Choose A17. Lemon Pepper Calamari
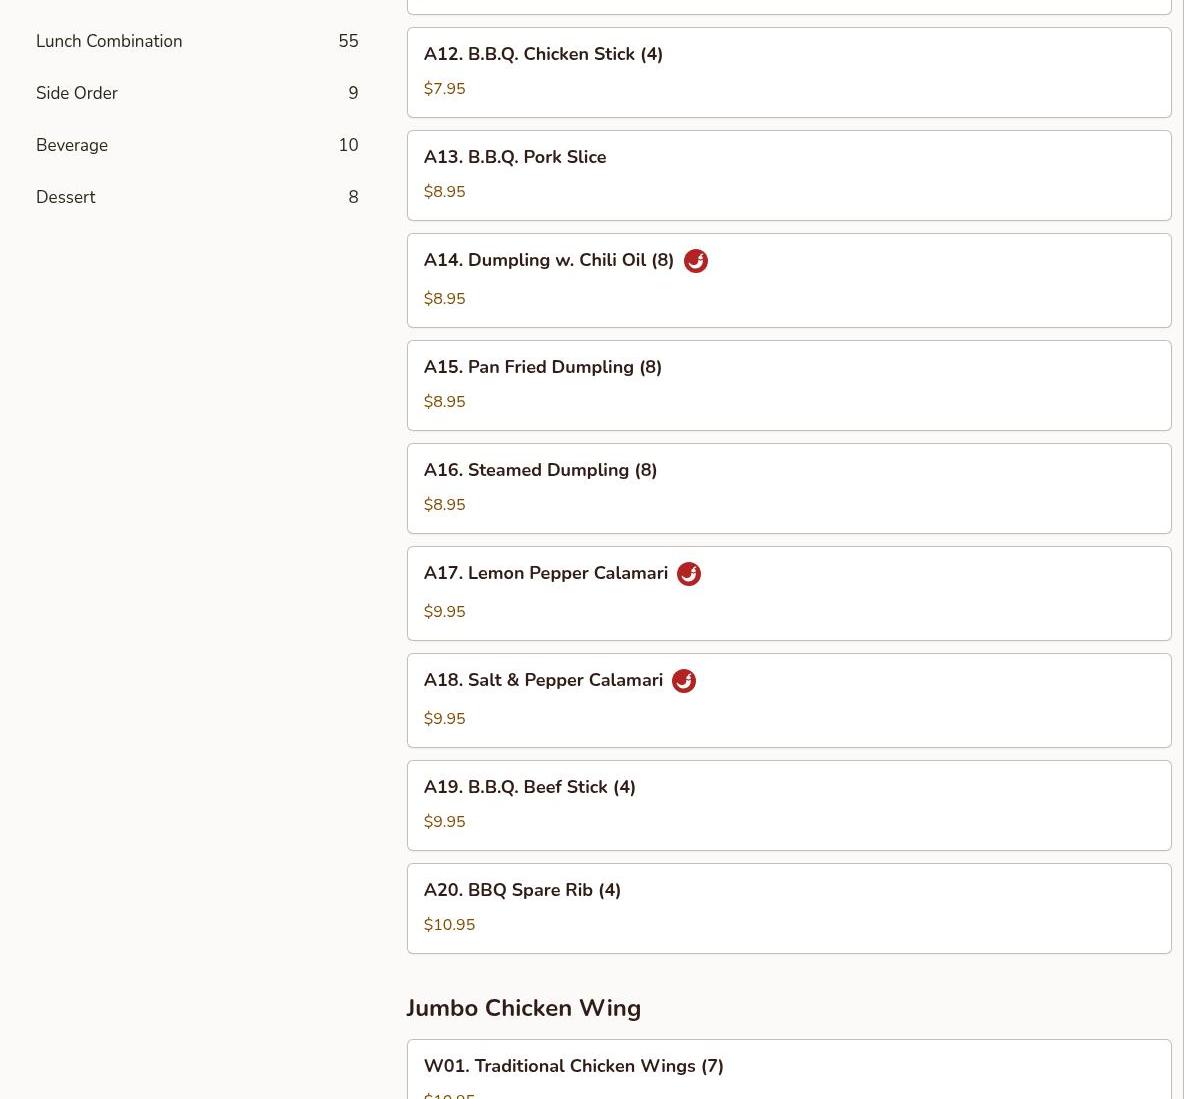Screen dimensions: 1204x1099 789,593
